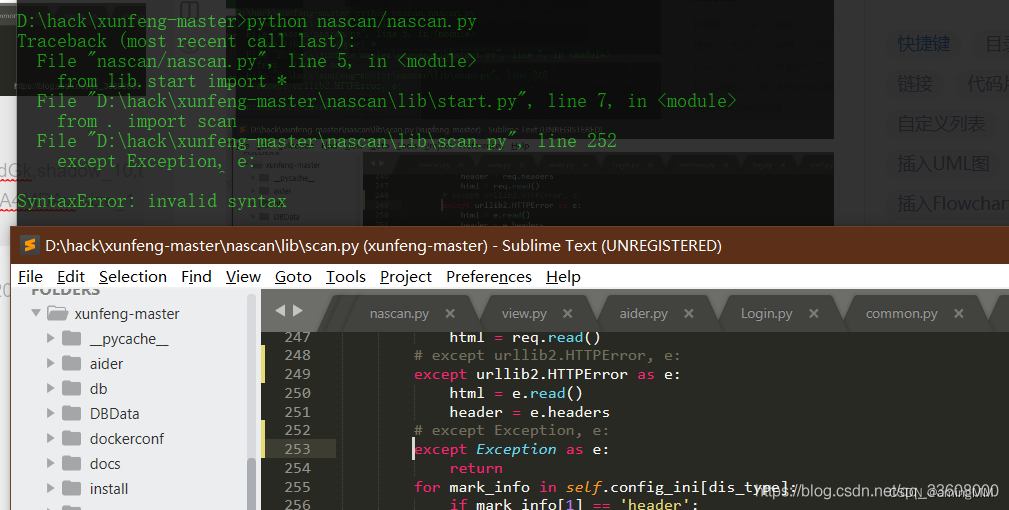Place cursor on 'except urllib2.HTTPError as e:' line

(x=547, y=374)
